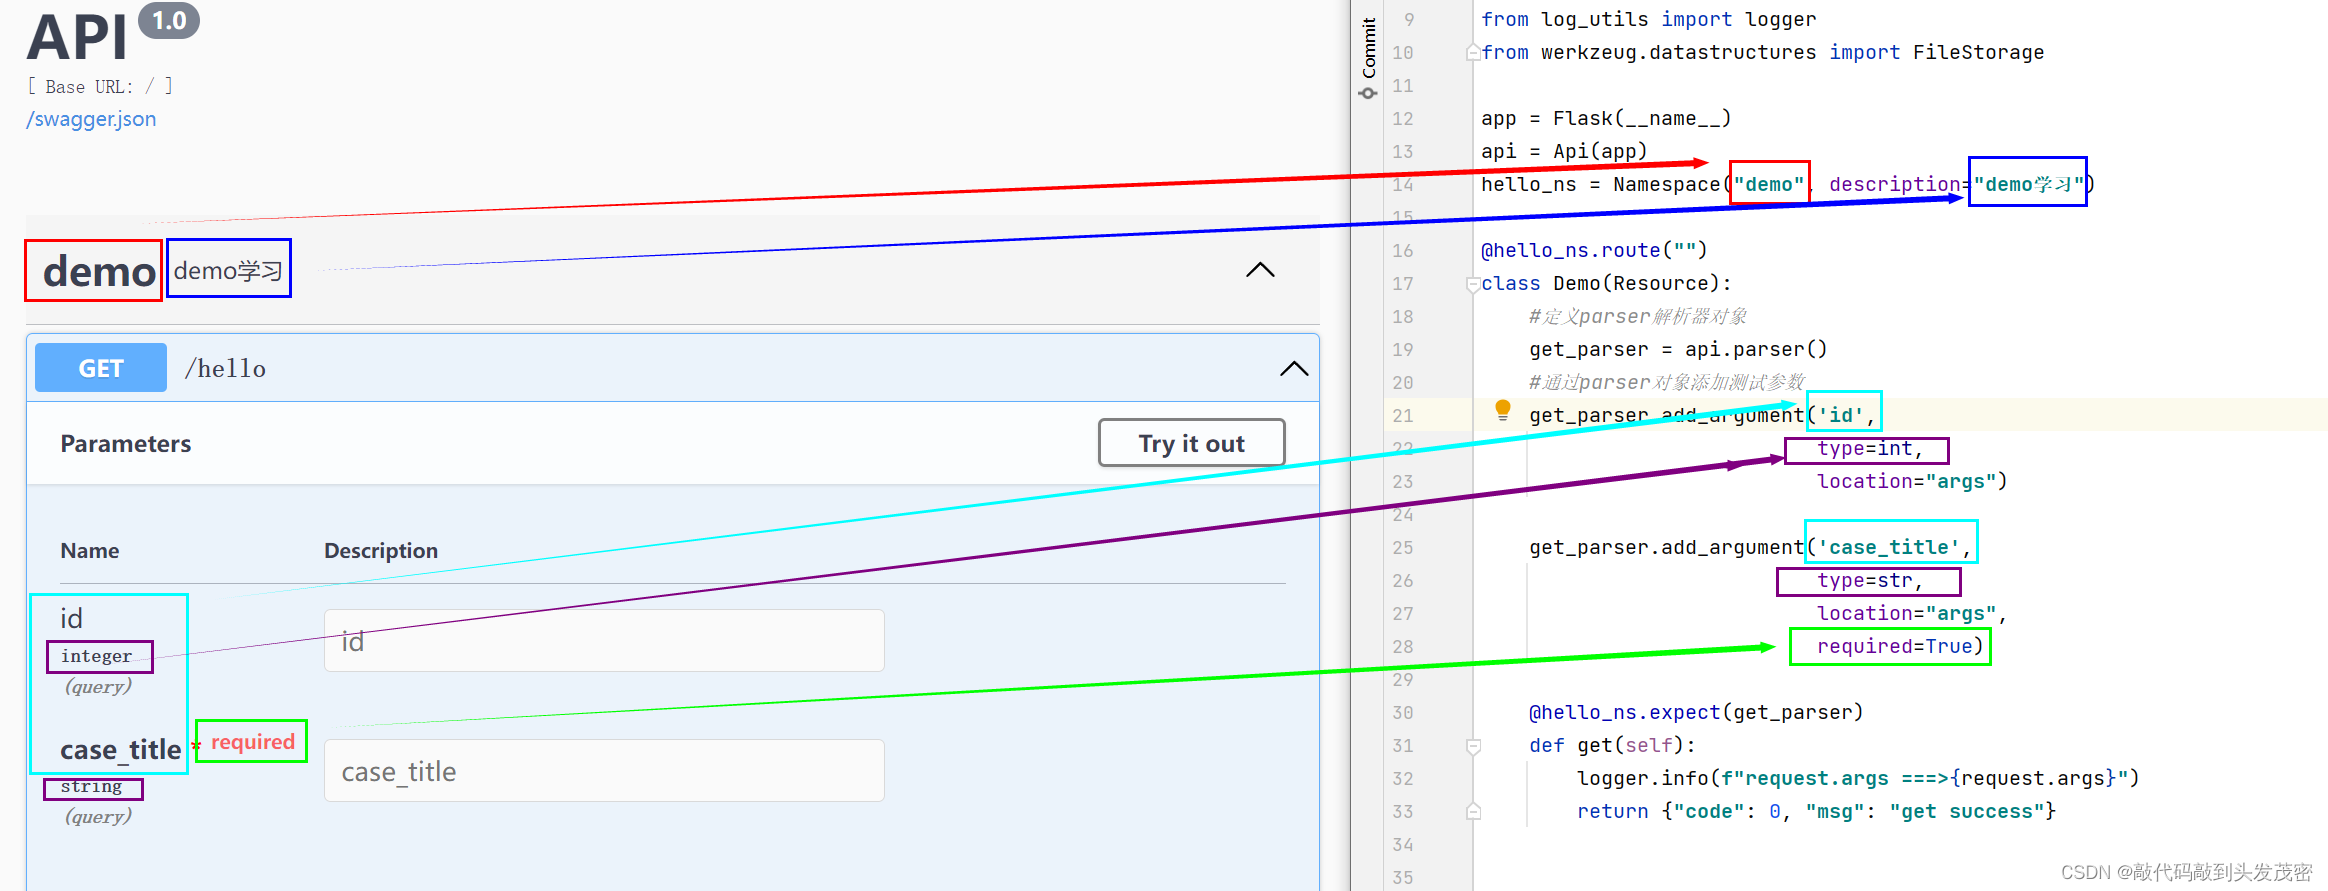Click the fold end marker at line 33
This screenshot has width=2328, height=891.
pyautogui.click(x=1473, y=811)
